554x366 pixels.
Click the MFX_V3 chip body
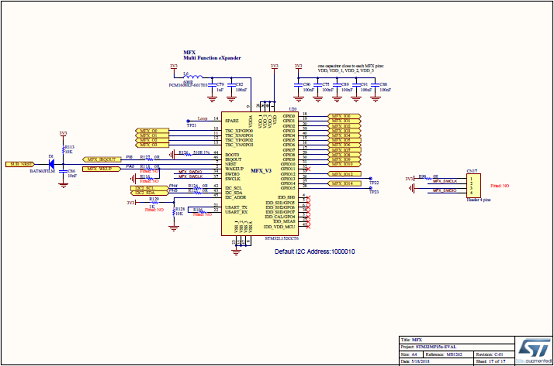click(x=260, y=173)
